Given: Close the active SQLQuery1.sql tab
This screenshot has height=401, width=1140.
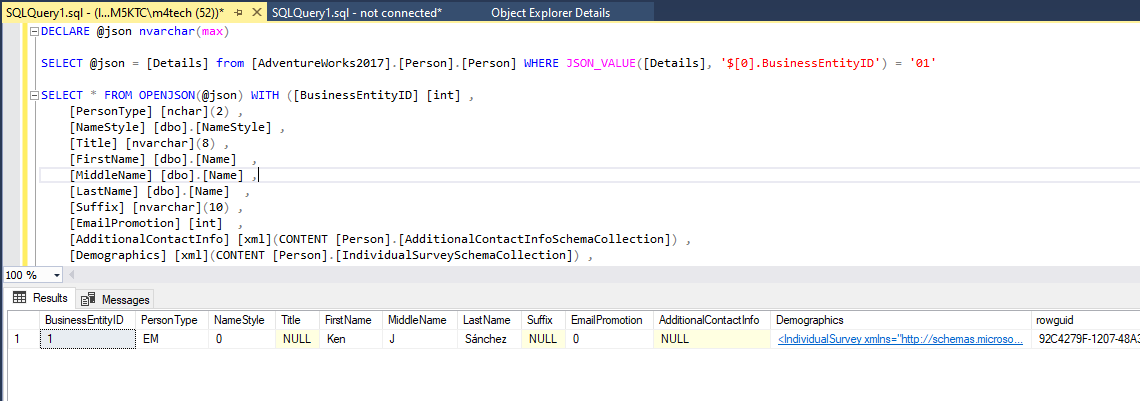Looking at the screenshot, I should tap(257, 12).
